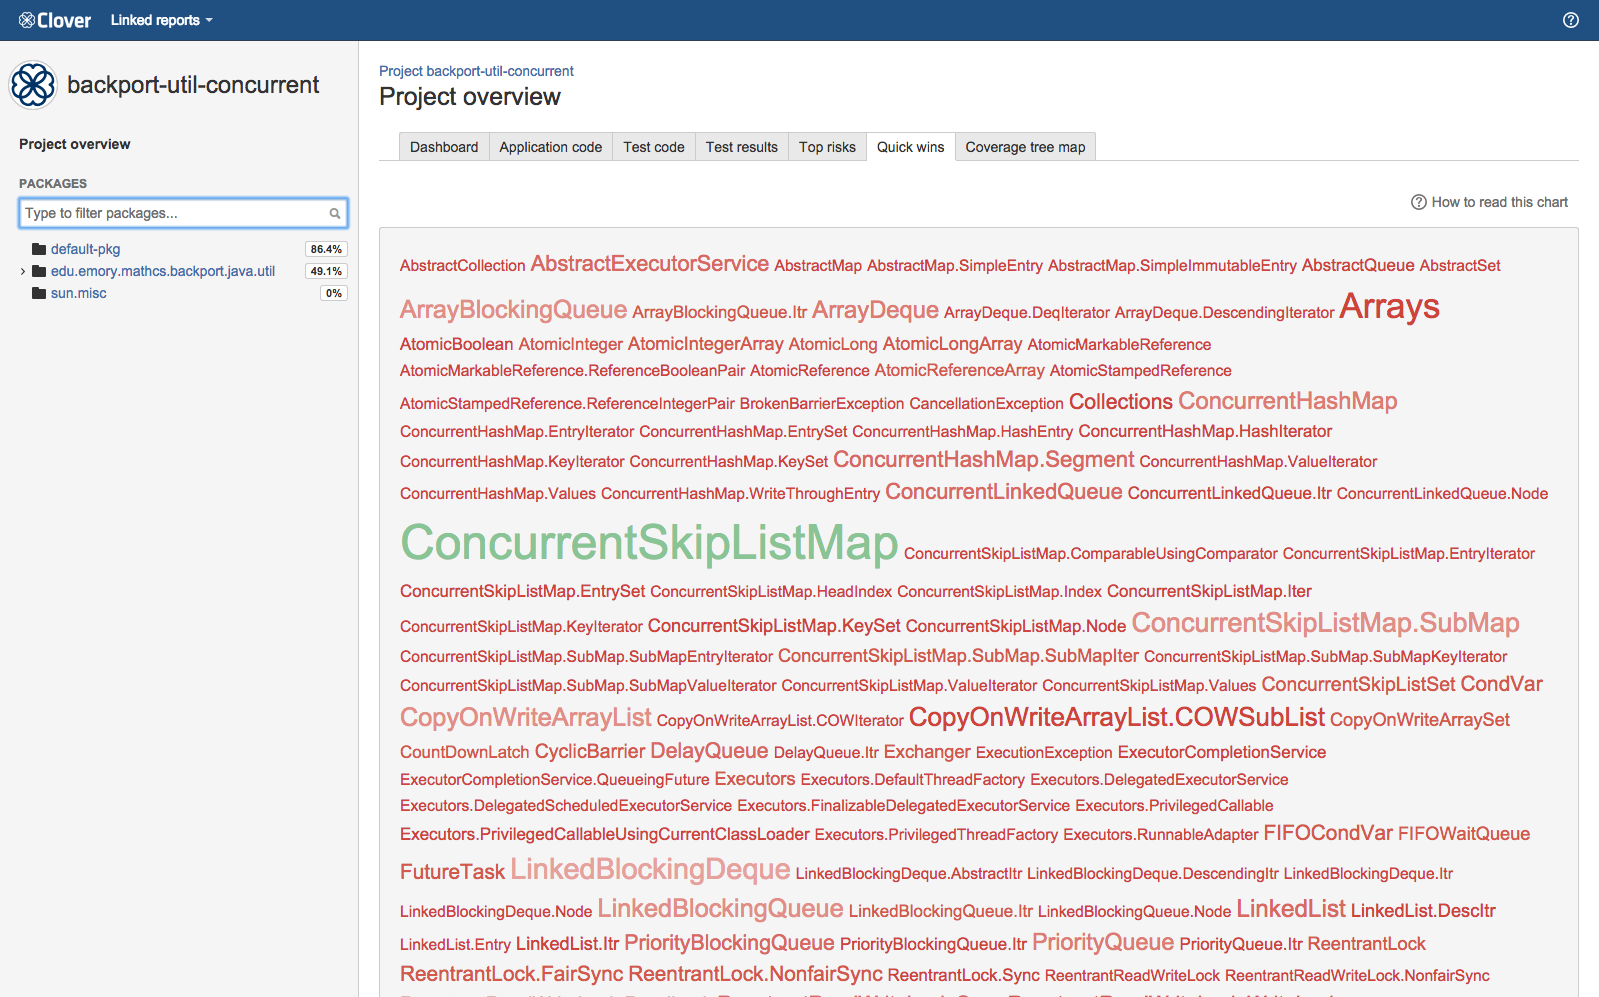The width and height of the screenshot is (1599, 997).
Task: Focus the Type to filter packages field
Action: point(175,213)
